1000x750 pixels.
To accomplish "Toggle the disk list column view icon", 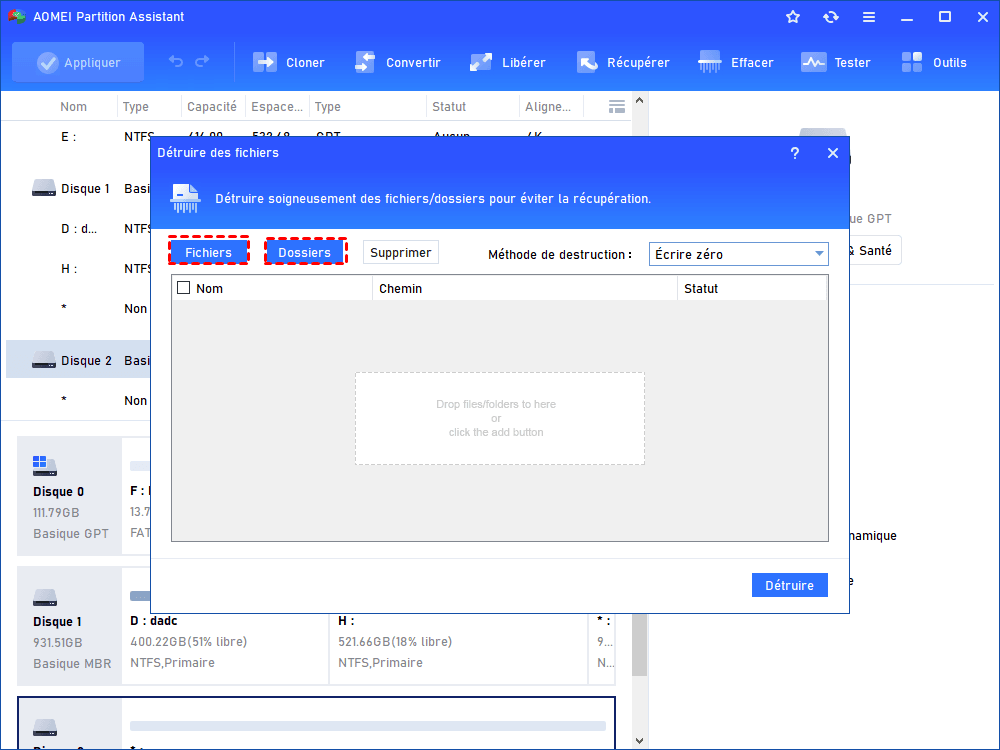I will 617,107.
